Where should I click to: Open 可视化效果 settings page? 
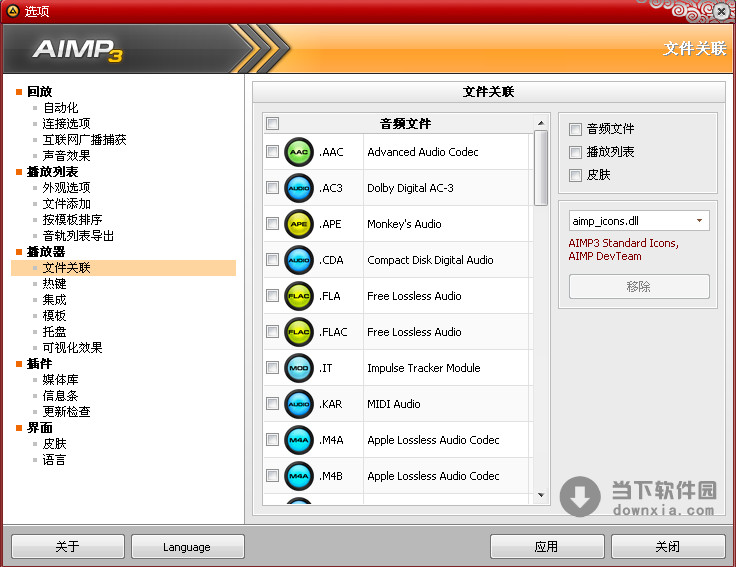pos(72,347)
